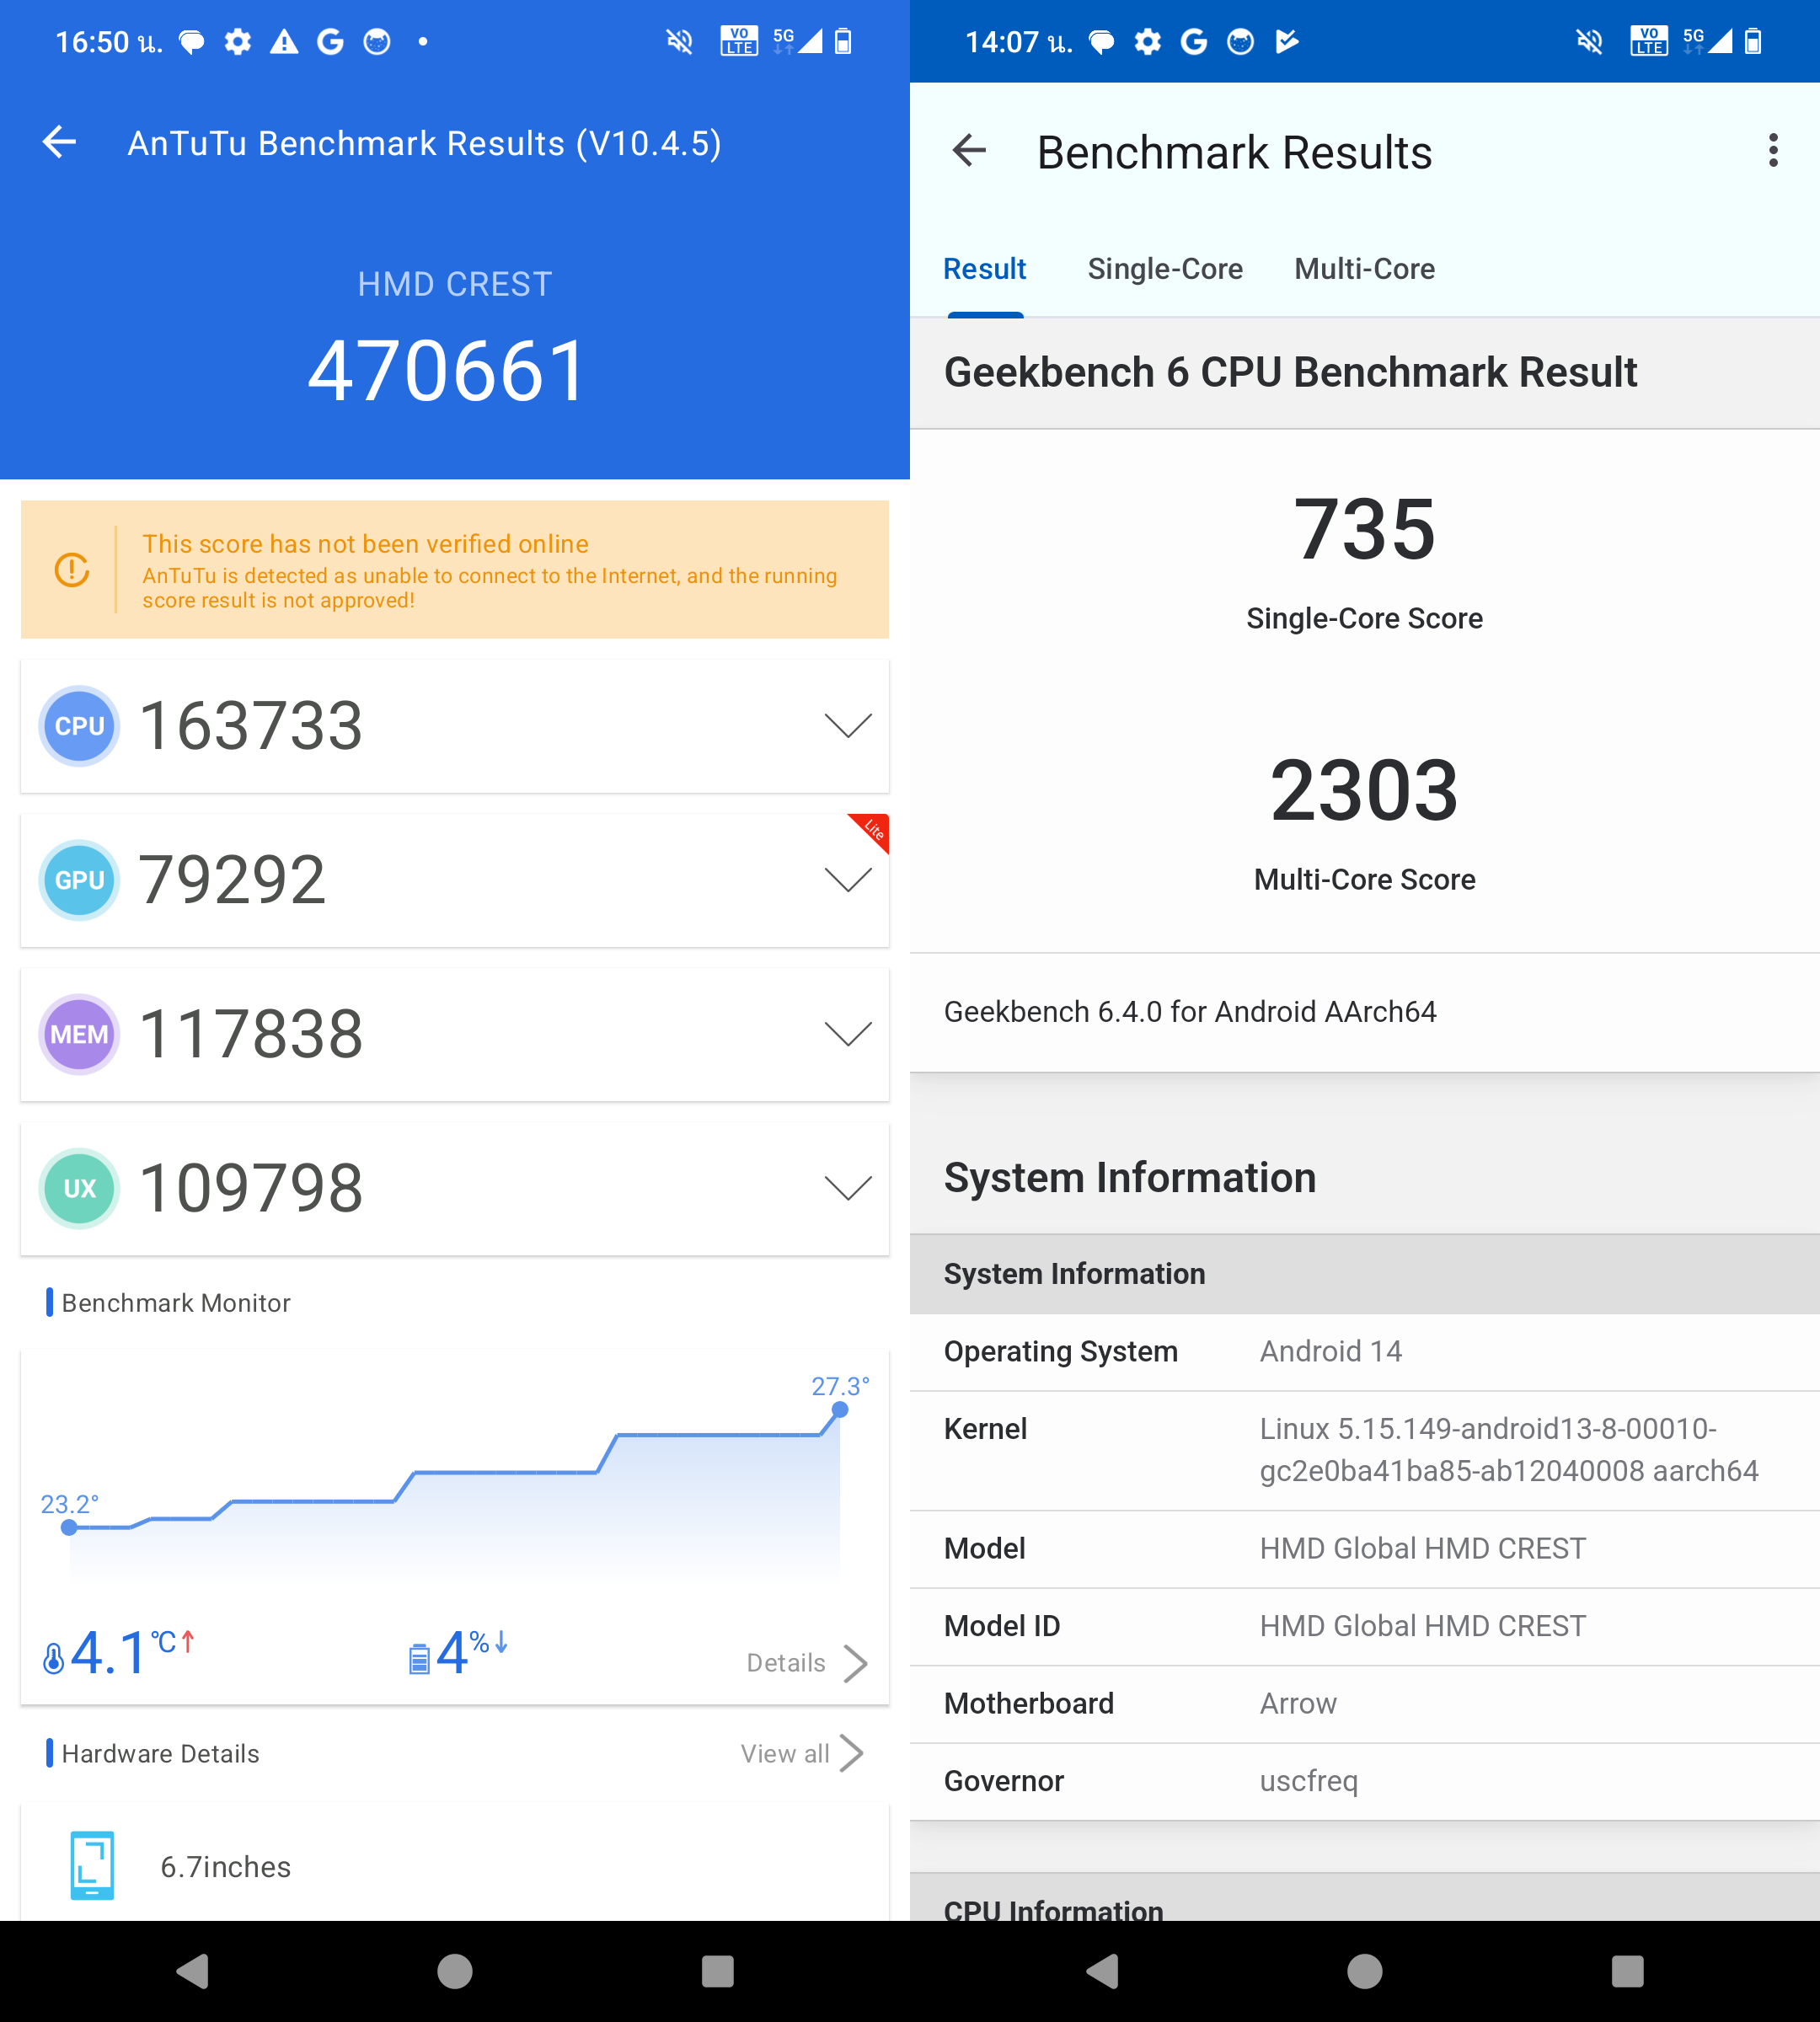
Task: Tap the purple MEM badge icon
Action: 79,1034
